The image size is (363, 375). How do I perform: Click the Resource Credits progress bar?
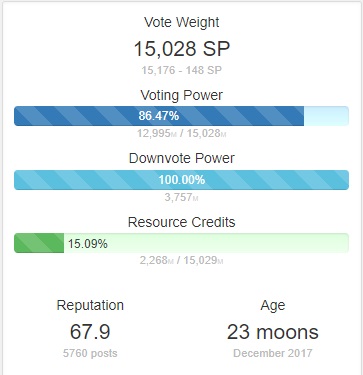(x=181, y=243)
